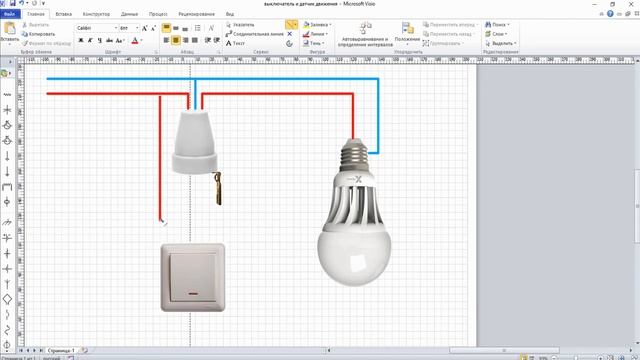Click the text block rotate tool icon
The width and height of the screenshot is (640, 360).
289,43
